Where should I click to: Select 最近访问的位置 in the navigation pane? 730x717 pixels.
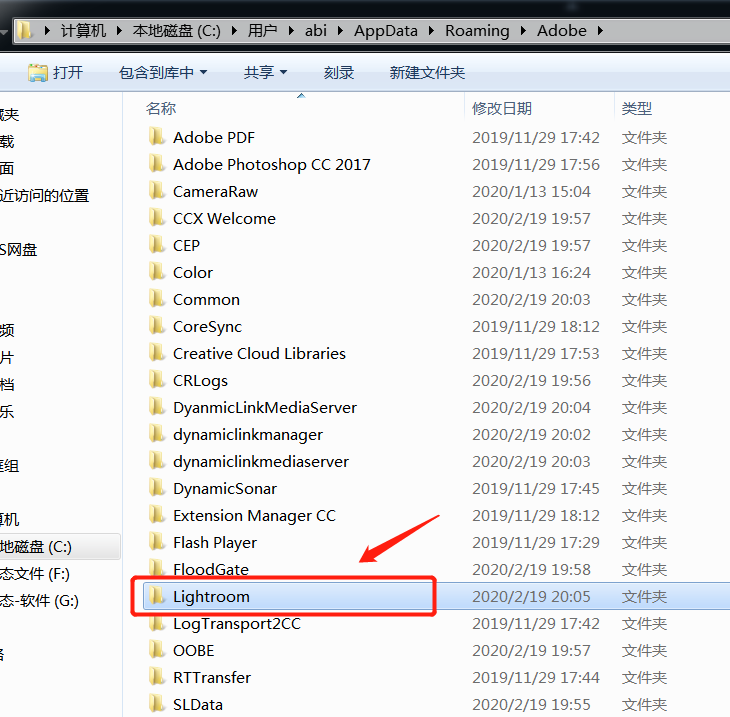(44, 196)
